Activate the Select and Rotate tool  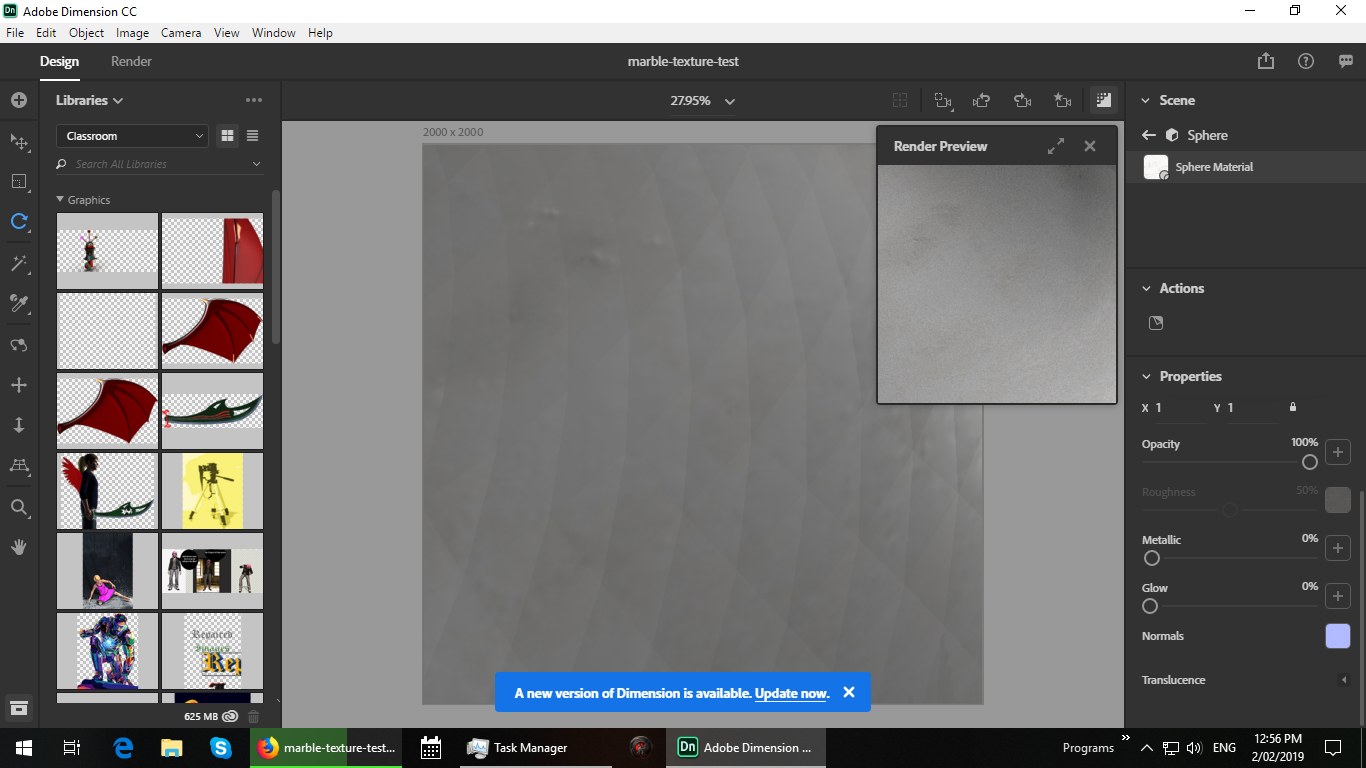coord(19,222)
